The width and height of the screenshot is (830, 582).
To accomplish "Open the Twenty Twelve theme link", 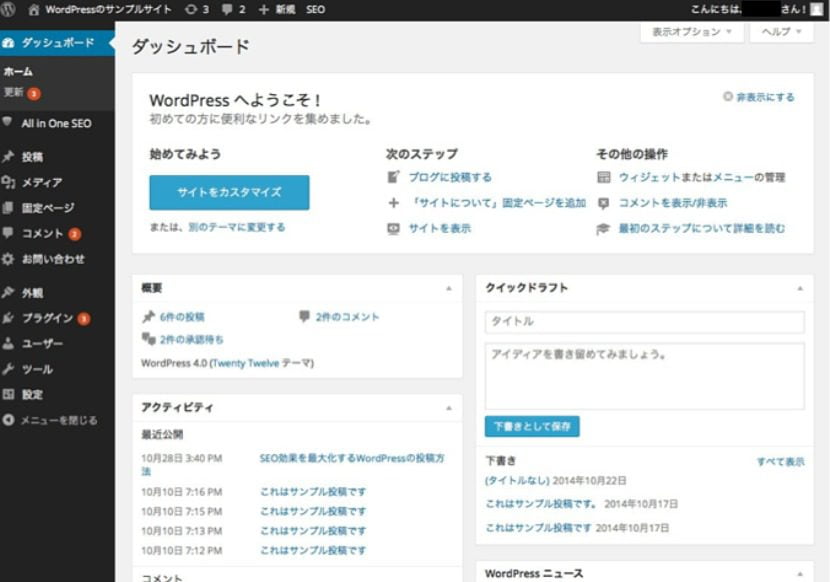I will coord(246,363).
